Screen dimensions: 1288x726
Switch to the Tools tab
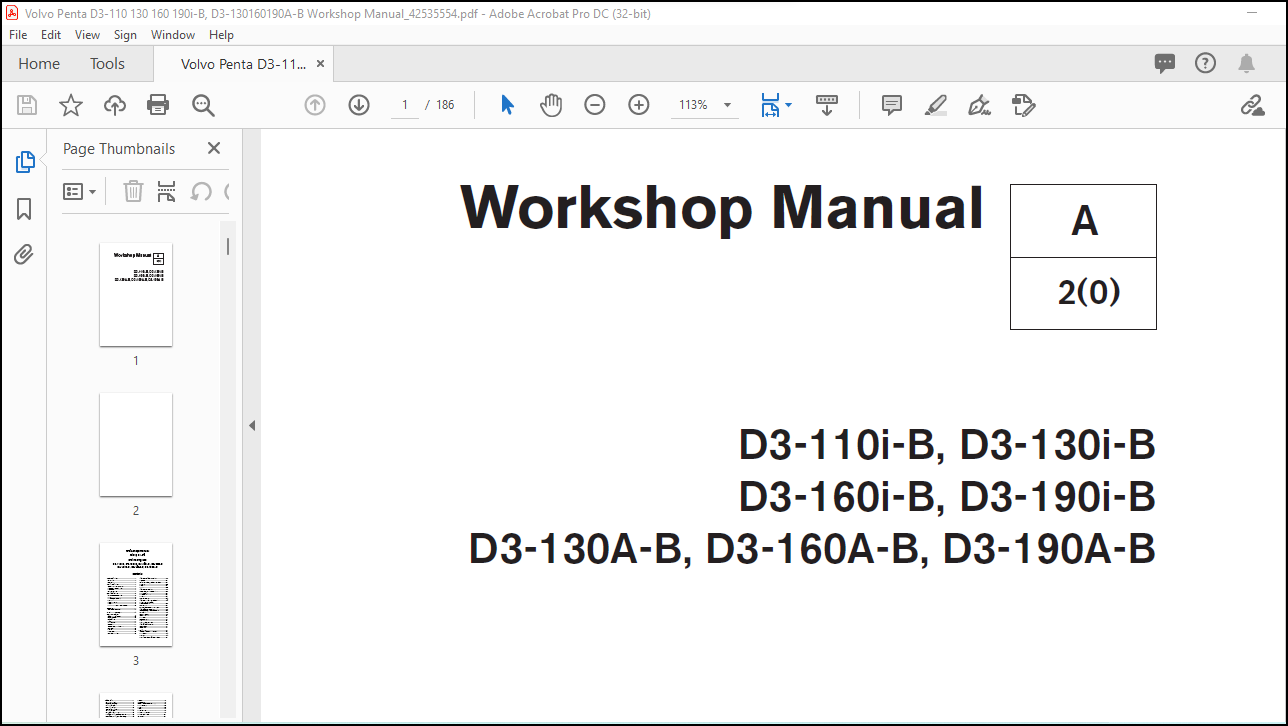pyautogui.click(x=107, y=63)
